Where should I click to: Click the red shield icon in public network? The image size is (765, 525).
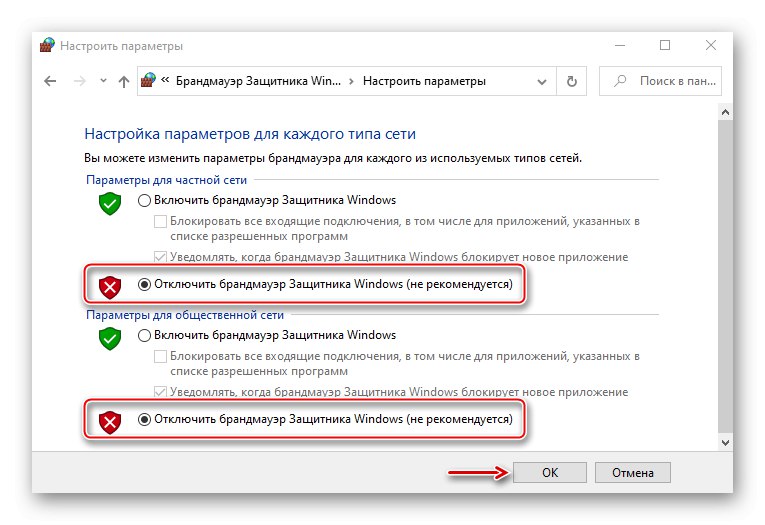(110, 422)
